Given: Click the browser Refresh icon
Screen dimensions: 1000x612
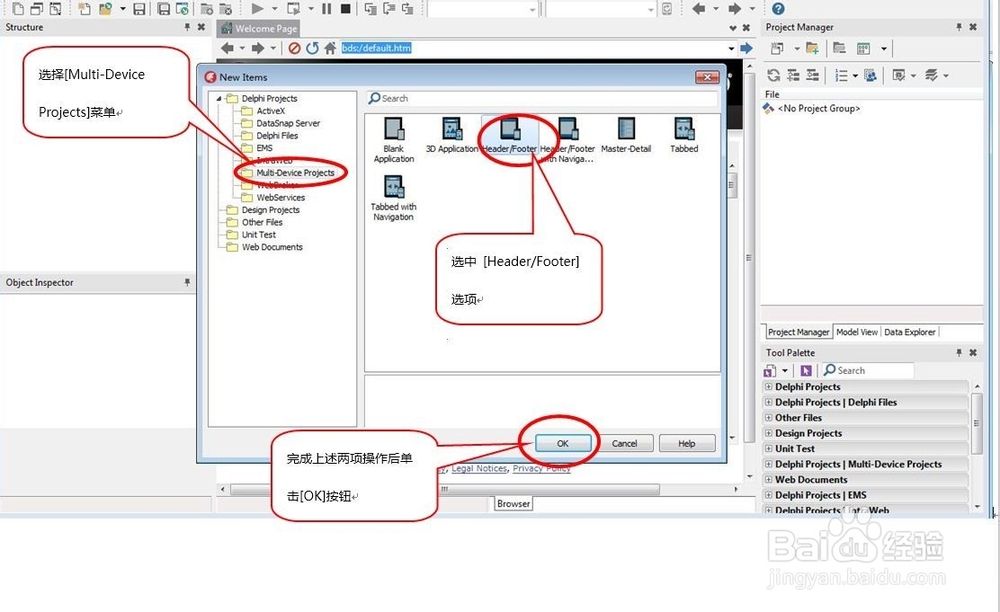Looking at the screenshot, I should [x=312, y=48].
